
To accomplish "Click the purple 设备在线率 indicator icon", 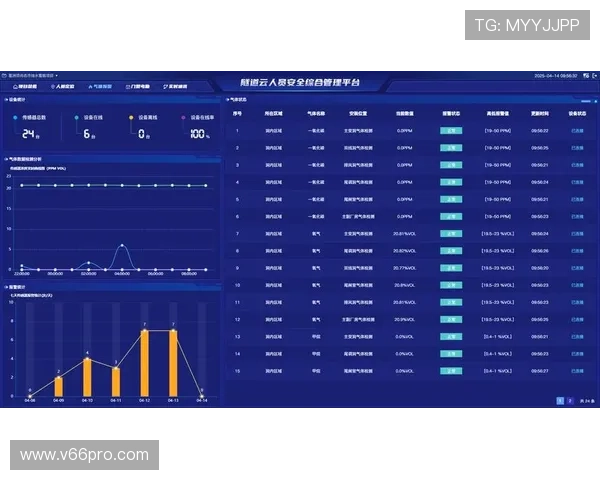I will [x=183, y=117].
